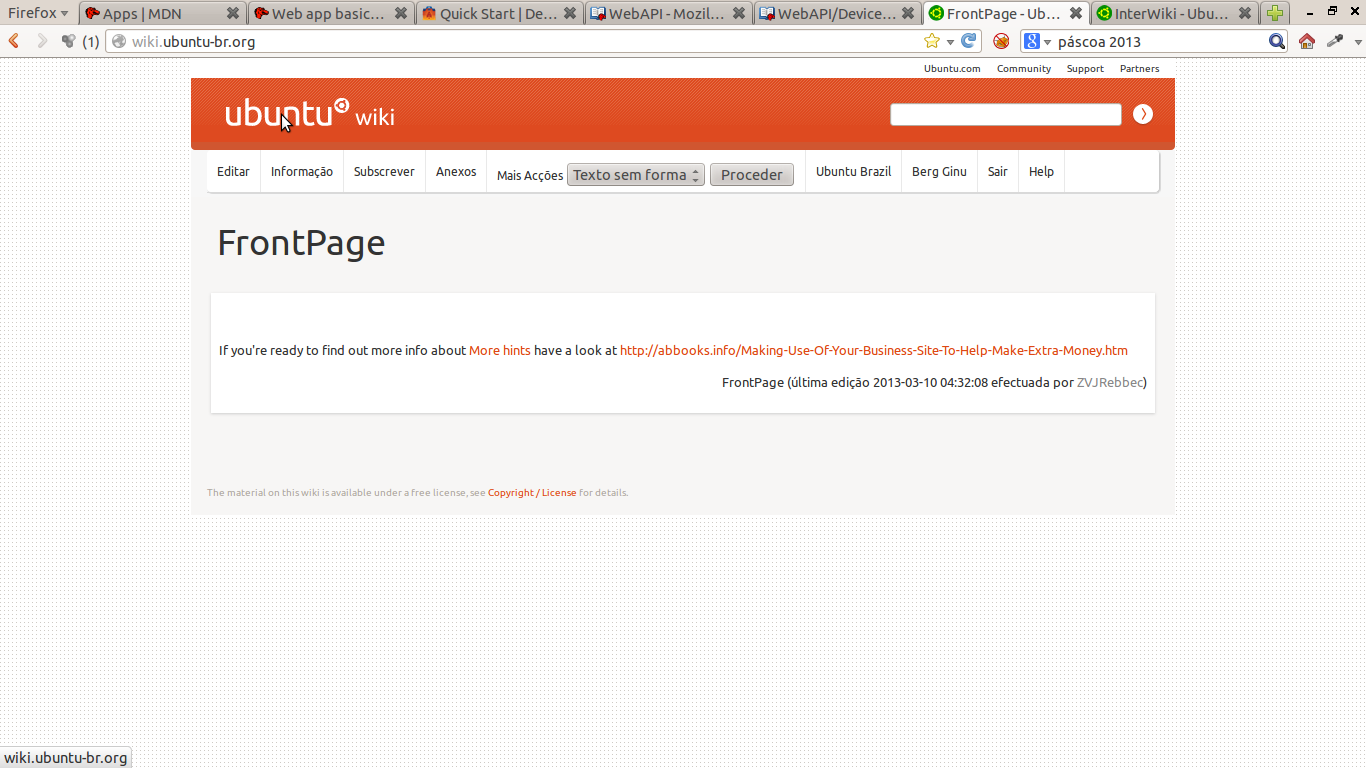1366x768 pixels.
Task: Expand the bookmark history dropdown arrow
Action: [x=950, y=42]
